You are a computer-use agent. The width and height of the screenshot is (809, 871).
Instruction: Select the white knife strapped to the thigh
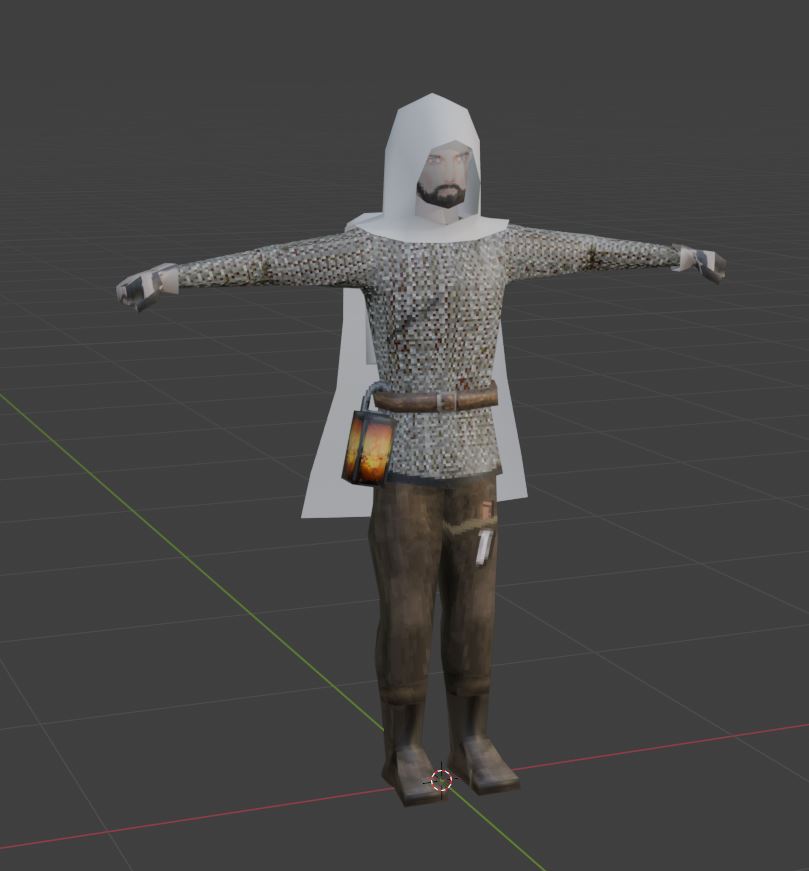[483, 547]
